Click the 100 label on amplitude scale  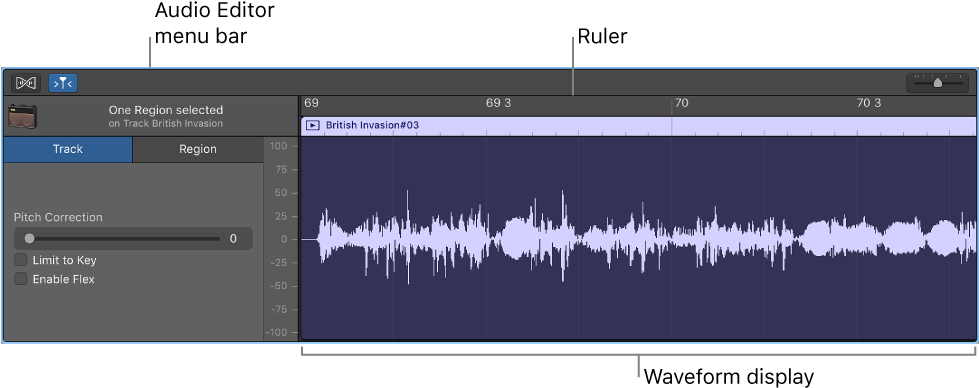278,146
